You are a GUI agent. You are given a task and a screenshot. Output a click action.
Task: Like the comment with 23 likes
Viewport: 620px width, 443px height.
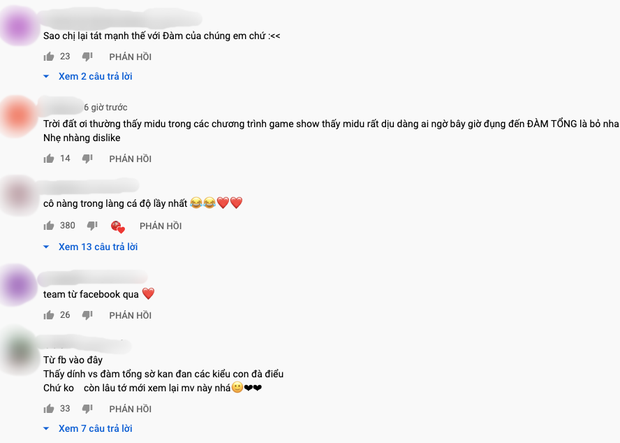(49, 57)
